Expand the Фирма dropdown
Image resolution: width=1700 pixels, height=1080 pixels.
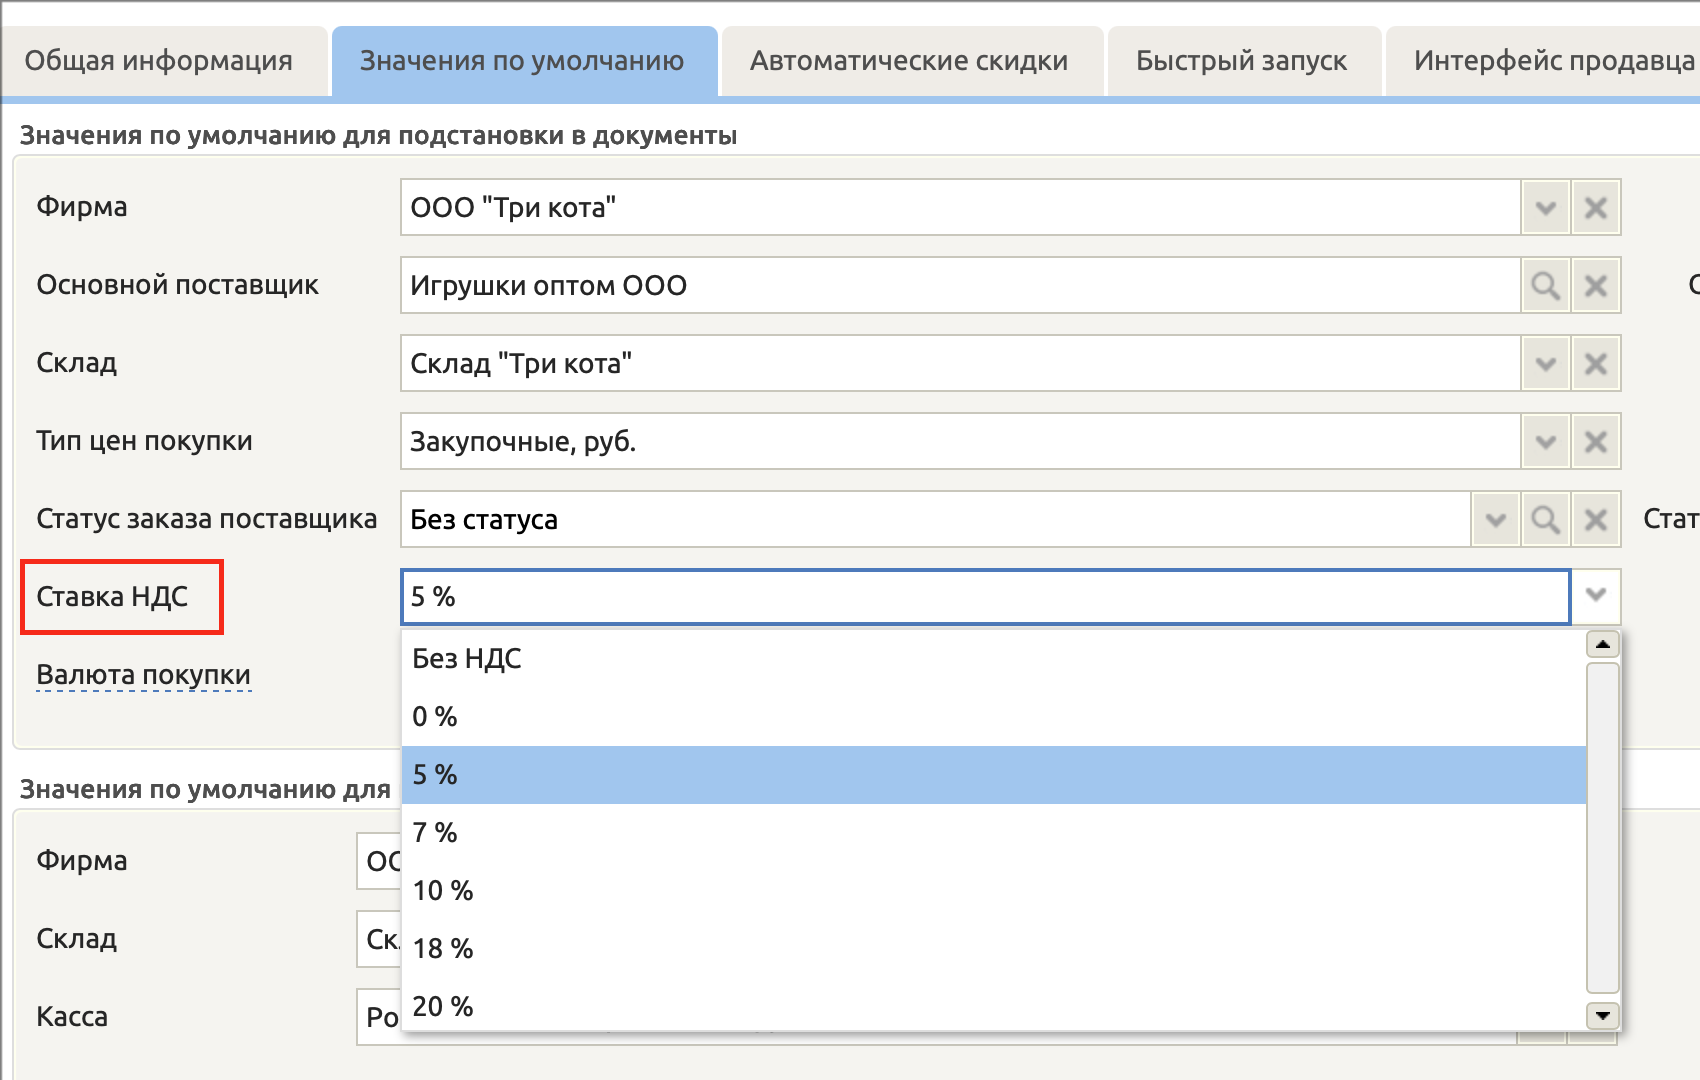(1545, 208)
